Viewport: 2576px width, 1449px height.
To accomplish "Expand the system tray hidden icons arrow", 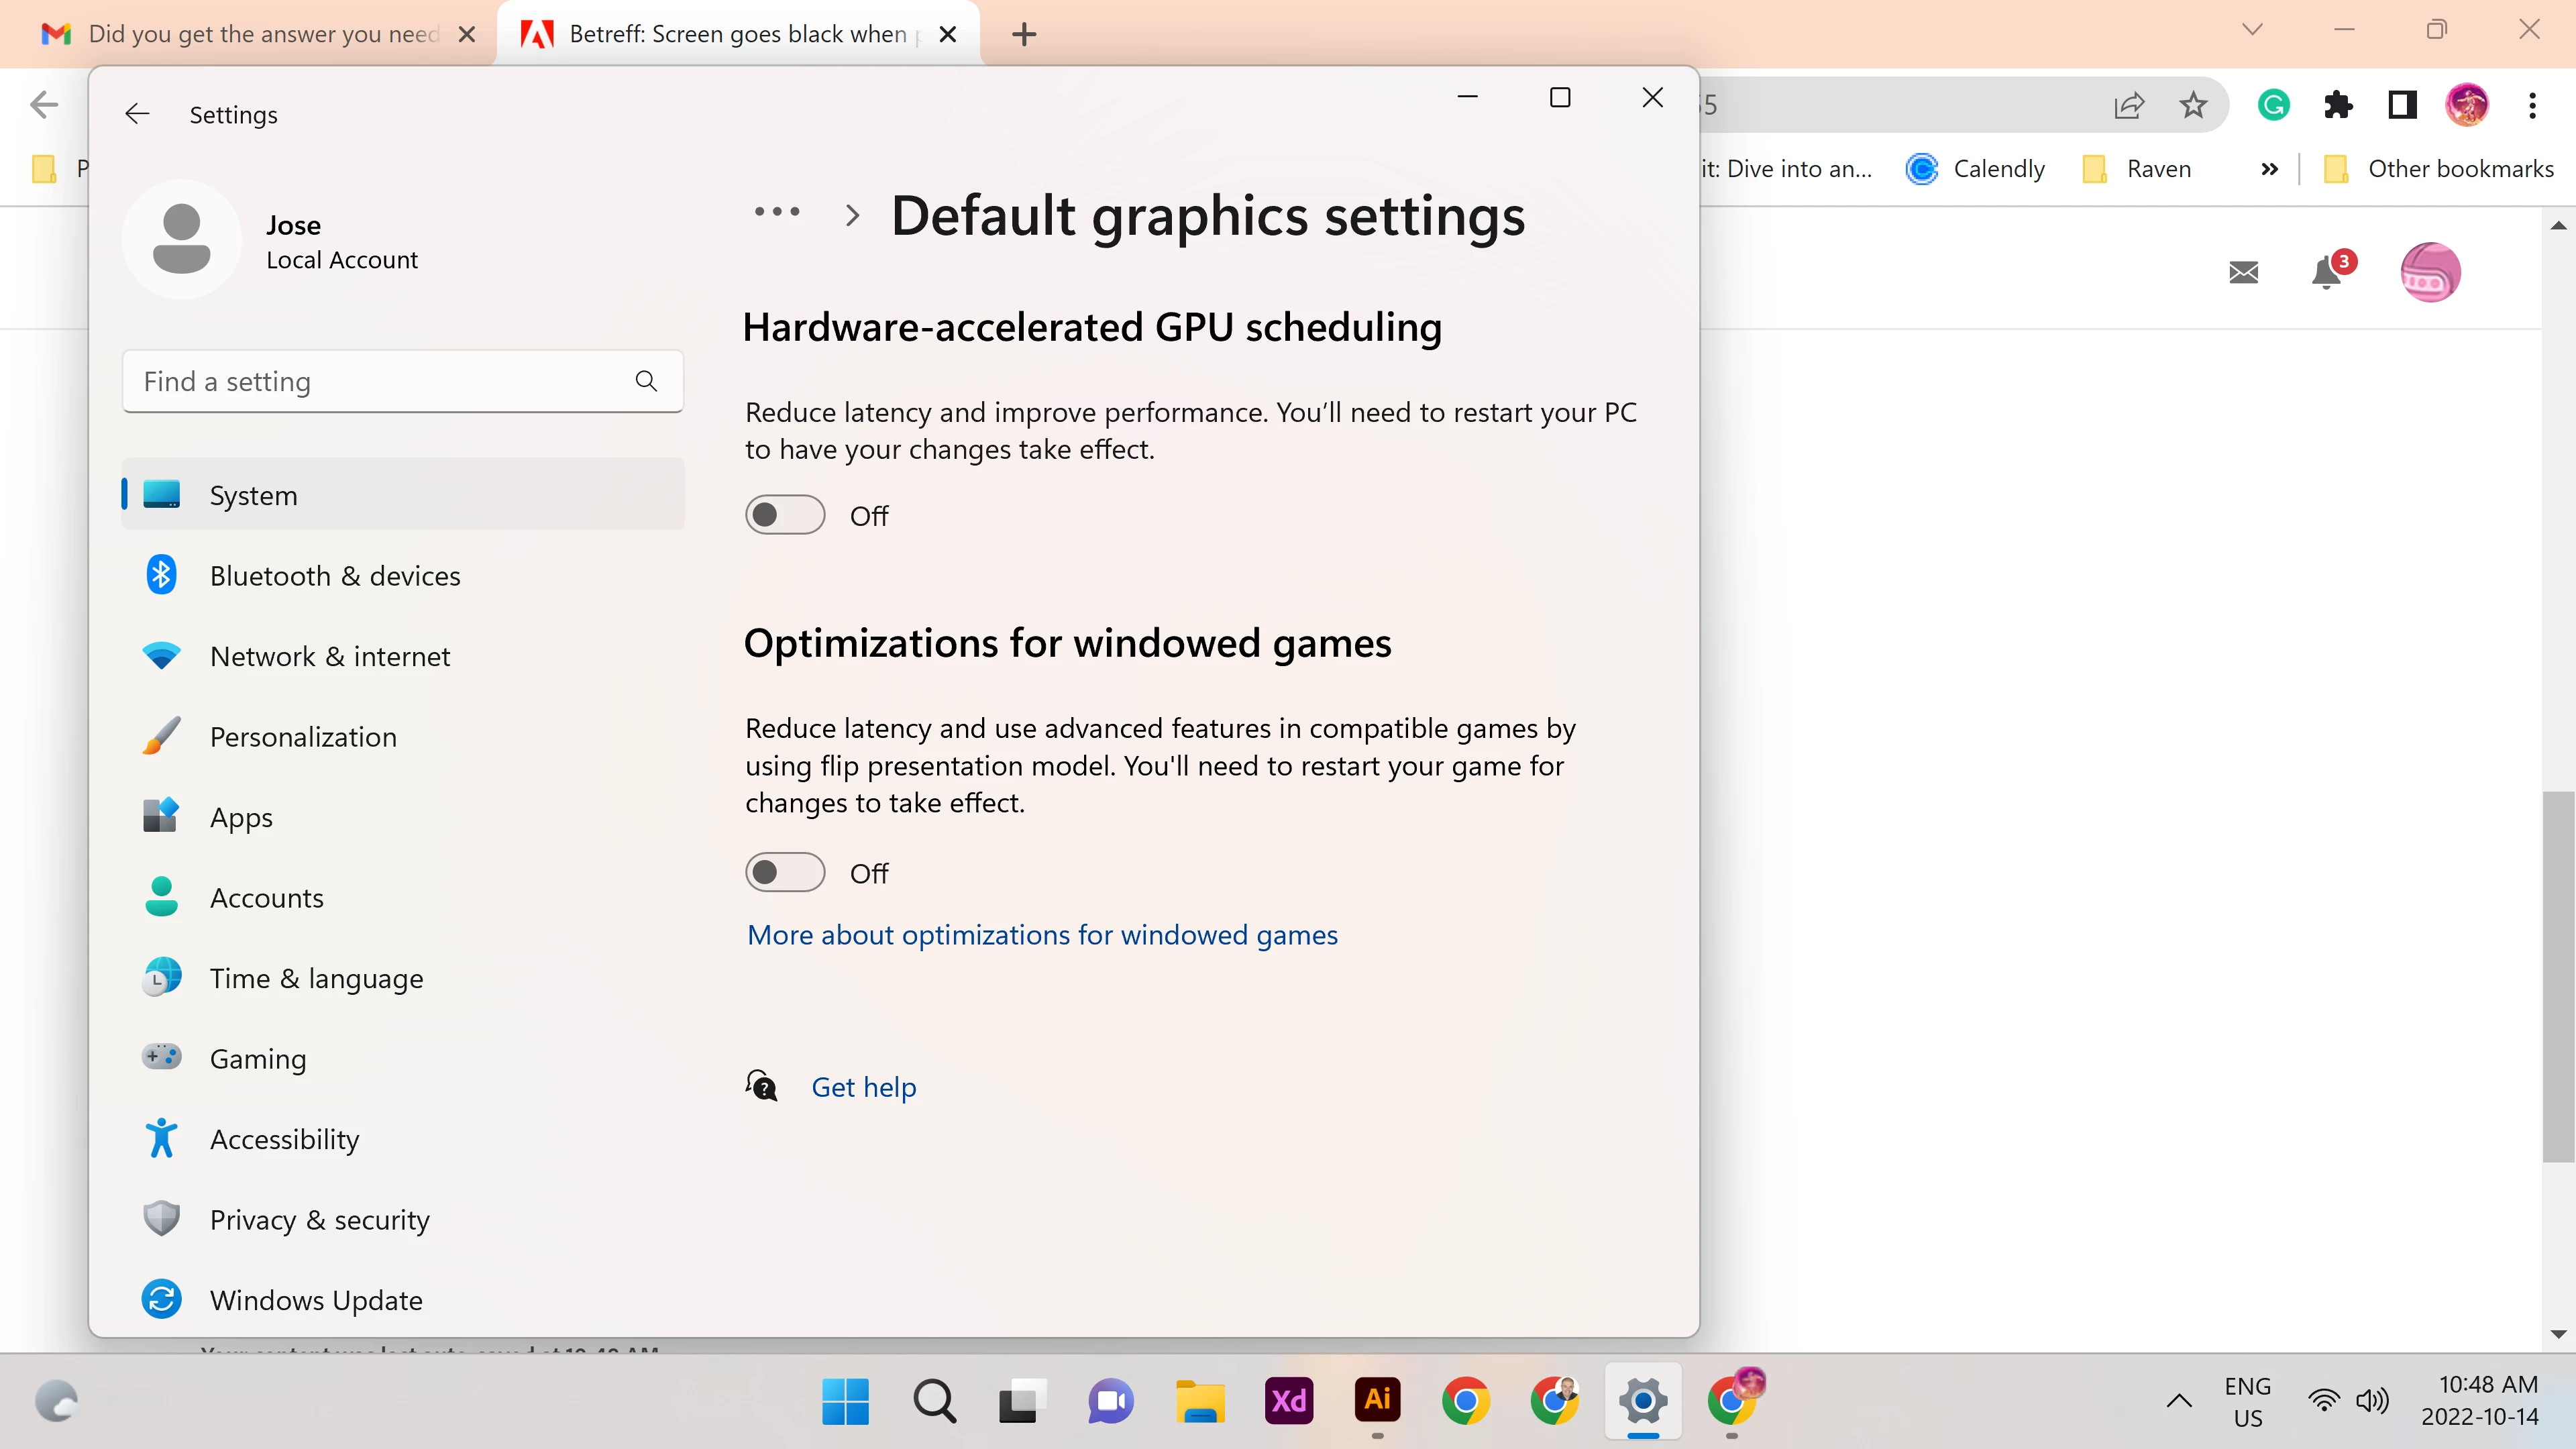I will click(2179, 1401).
